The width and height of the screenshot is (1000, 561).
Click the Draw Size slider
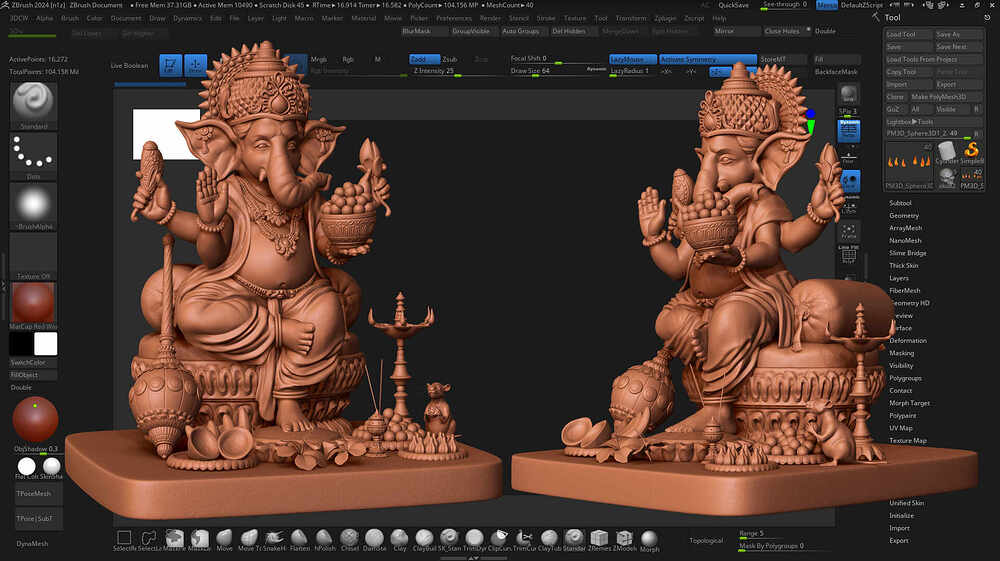[557, 71]
